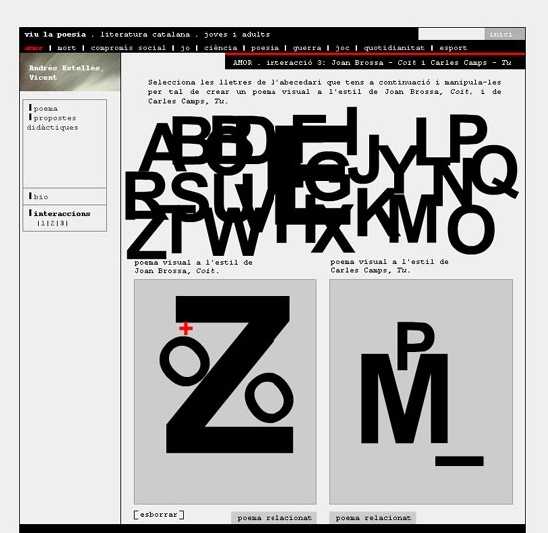Click the red plus cursor marker
The height and width of the screenshot is (533, 548).
pos(186,329)
